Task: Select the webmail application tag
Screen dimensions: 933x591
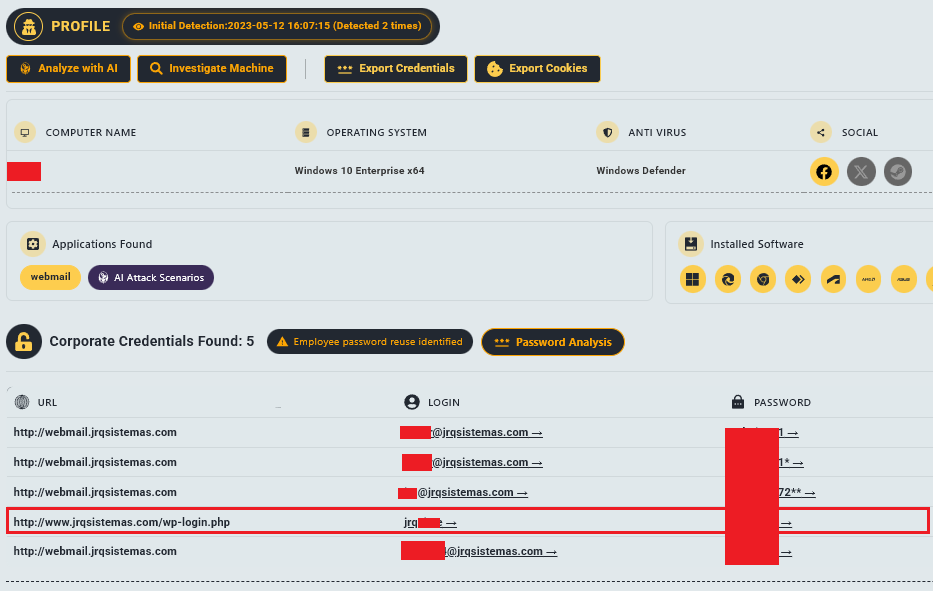Action: pyautogui.click(x=50, y=276)
